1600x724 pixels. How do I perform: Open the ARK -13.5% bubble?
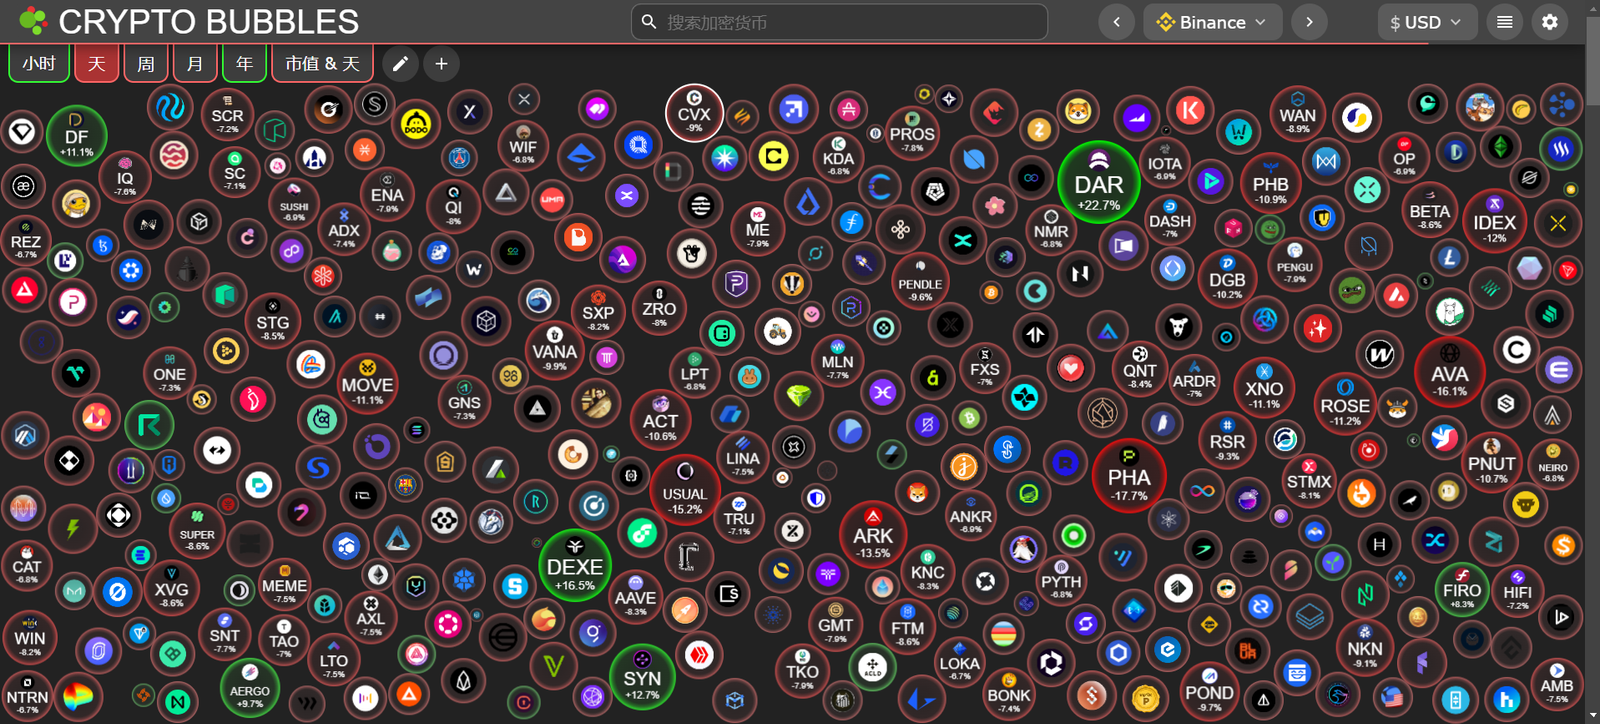pos(873,535)
